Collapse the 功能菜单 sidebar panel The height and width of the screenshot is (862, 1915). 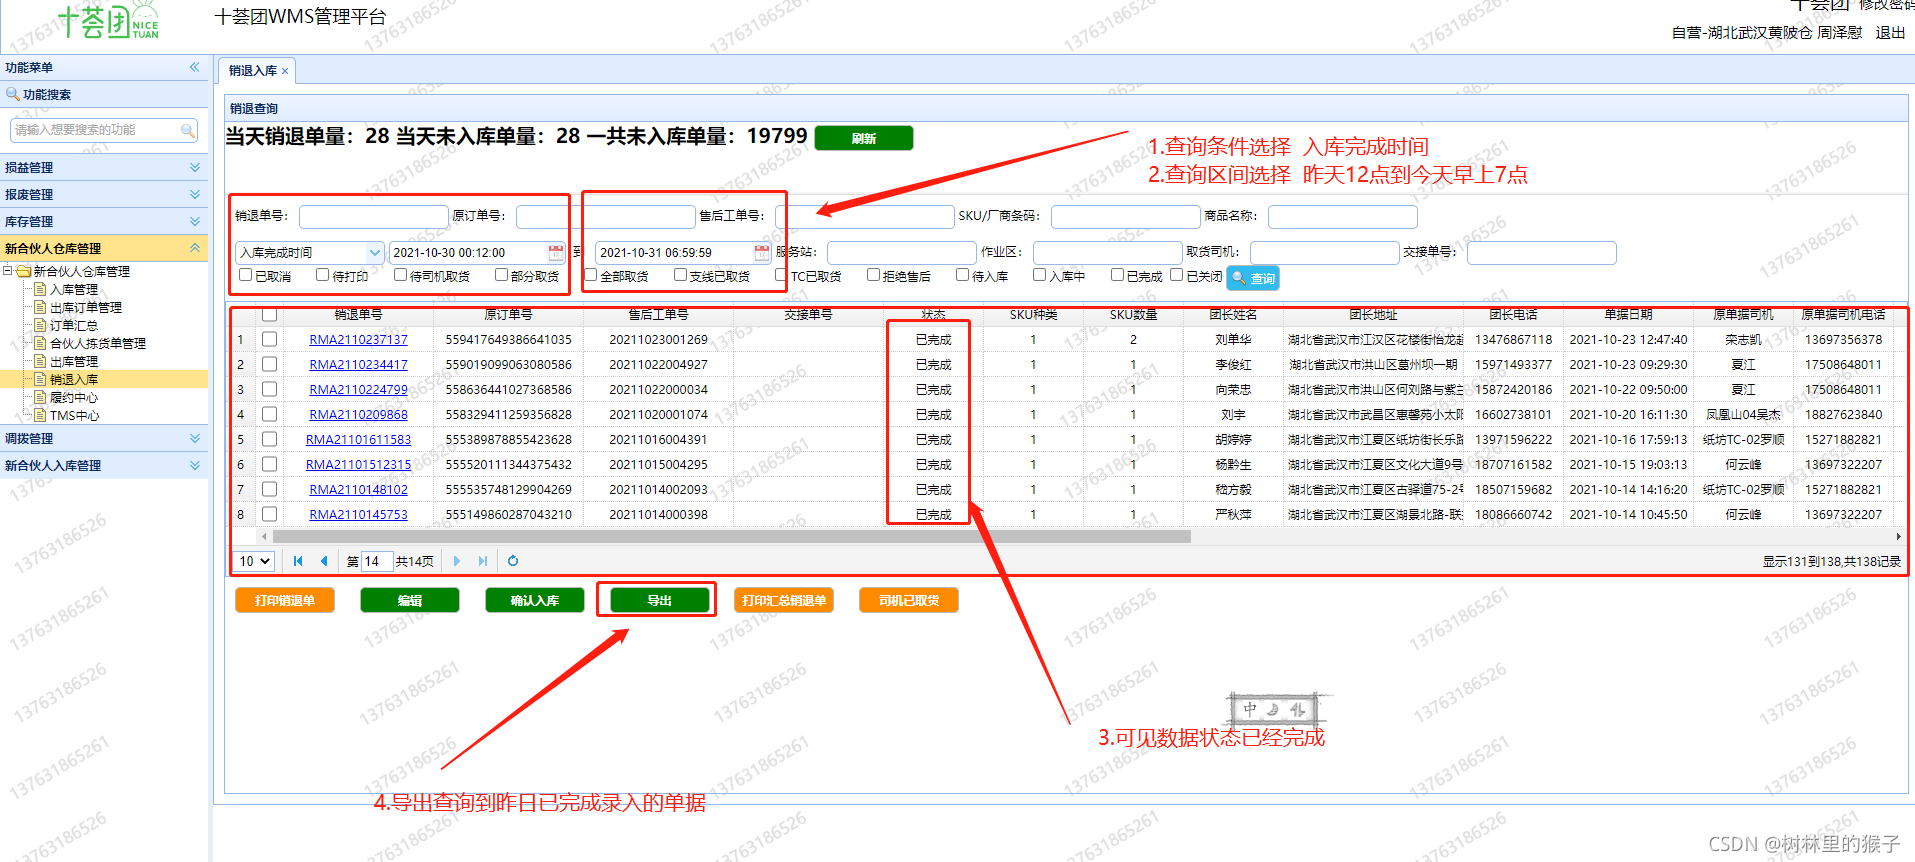[x=195, y=67]
